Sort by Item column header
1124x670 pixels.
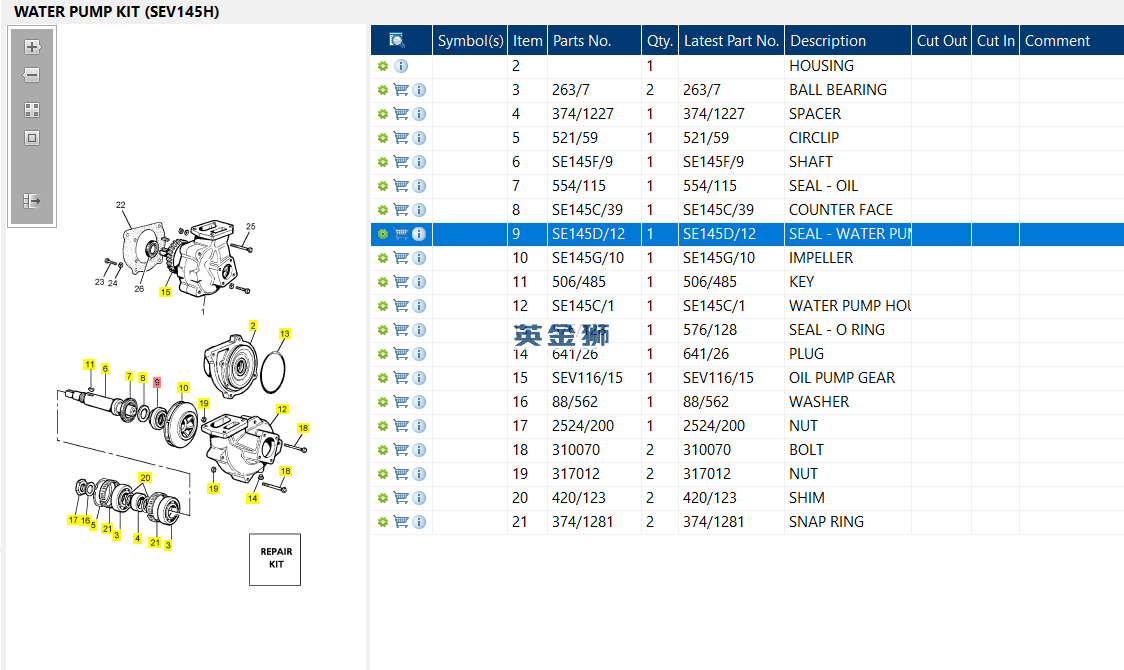pyautogui.click(x=528, y=41)
